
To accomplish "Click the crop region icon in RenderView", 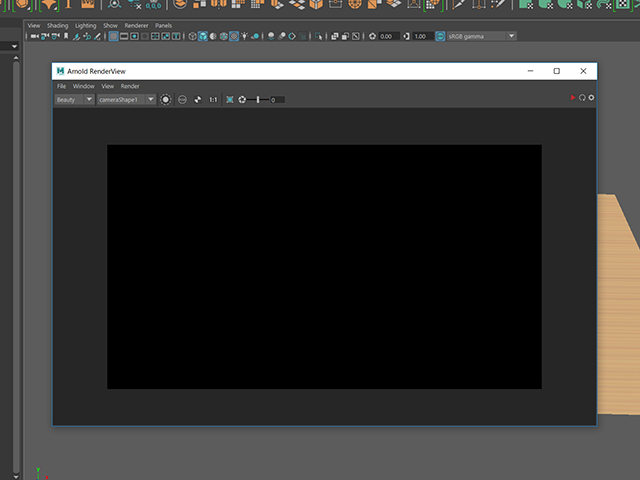I will coord(230,100).
